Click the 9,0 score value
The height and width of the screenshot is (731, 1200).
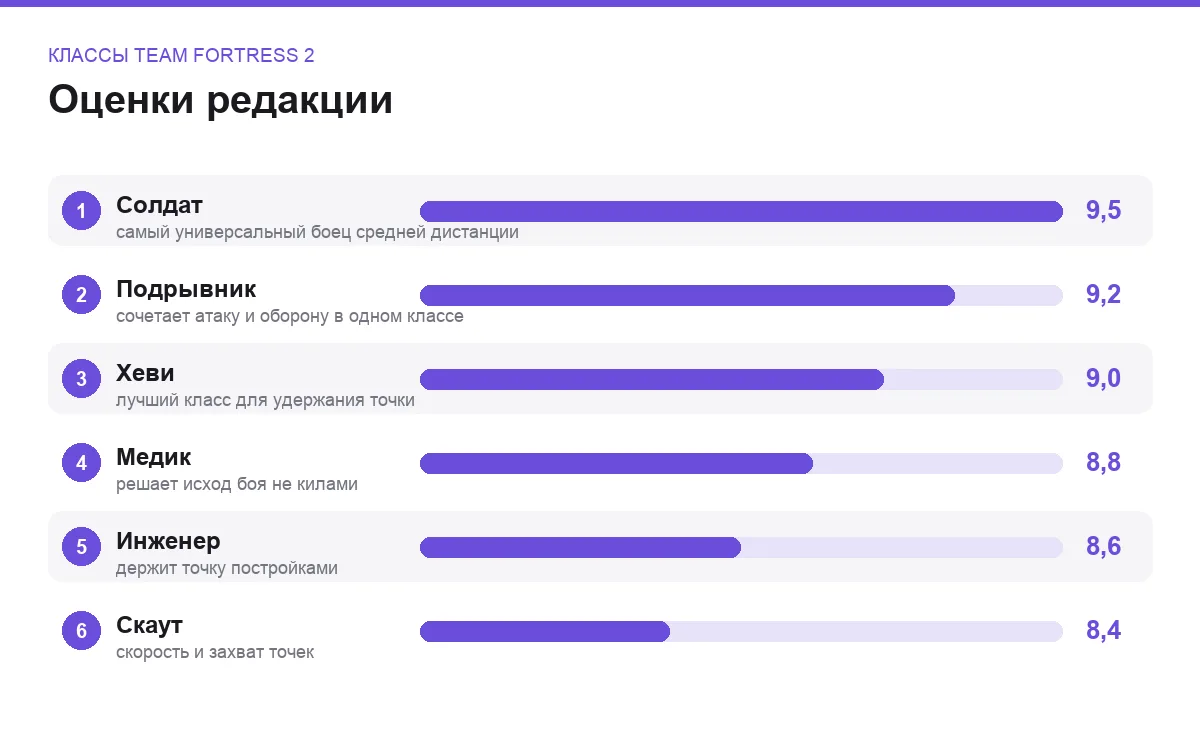point(1104,379)
